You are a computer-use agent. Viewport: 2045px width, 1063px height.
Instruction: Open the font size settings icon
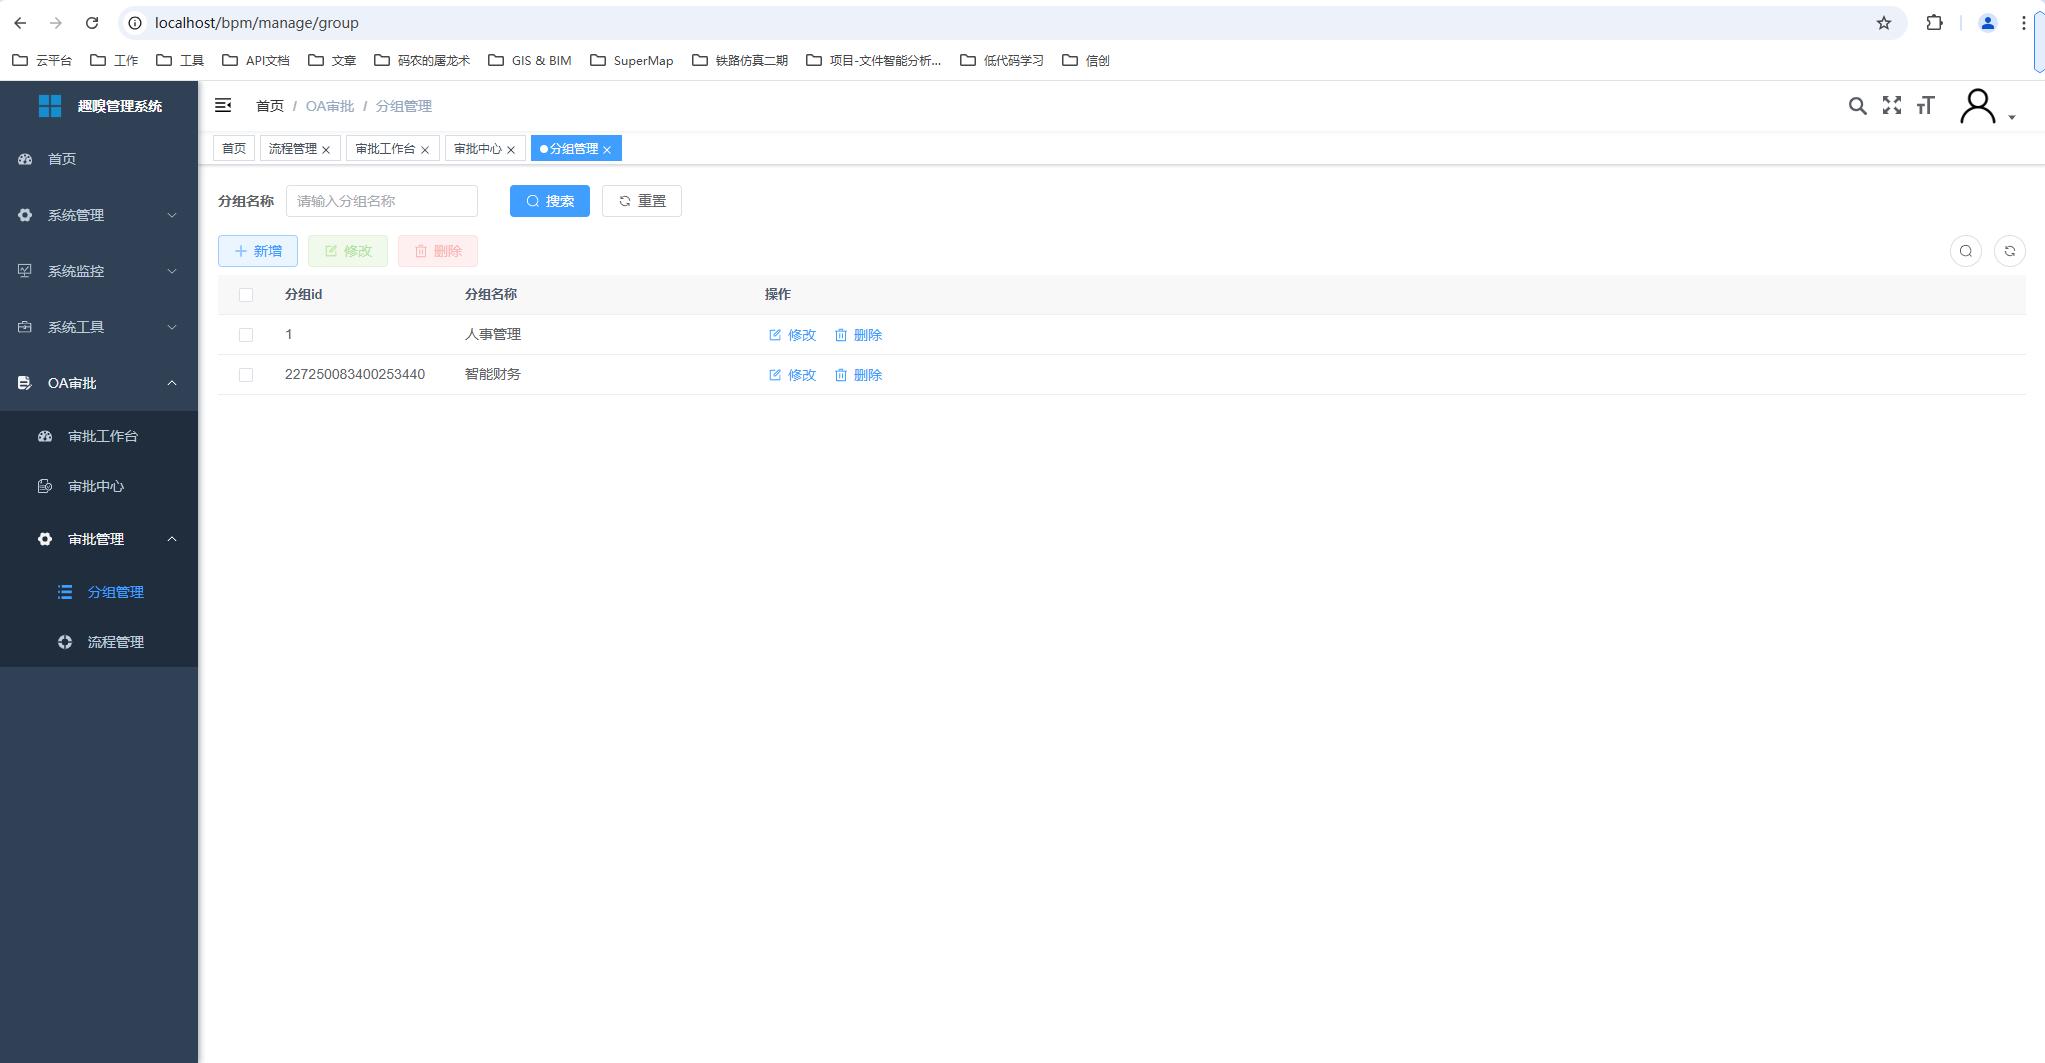(x=1925, y=105)
